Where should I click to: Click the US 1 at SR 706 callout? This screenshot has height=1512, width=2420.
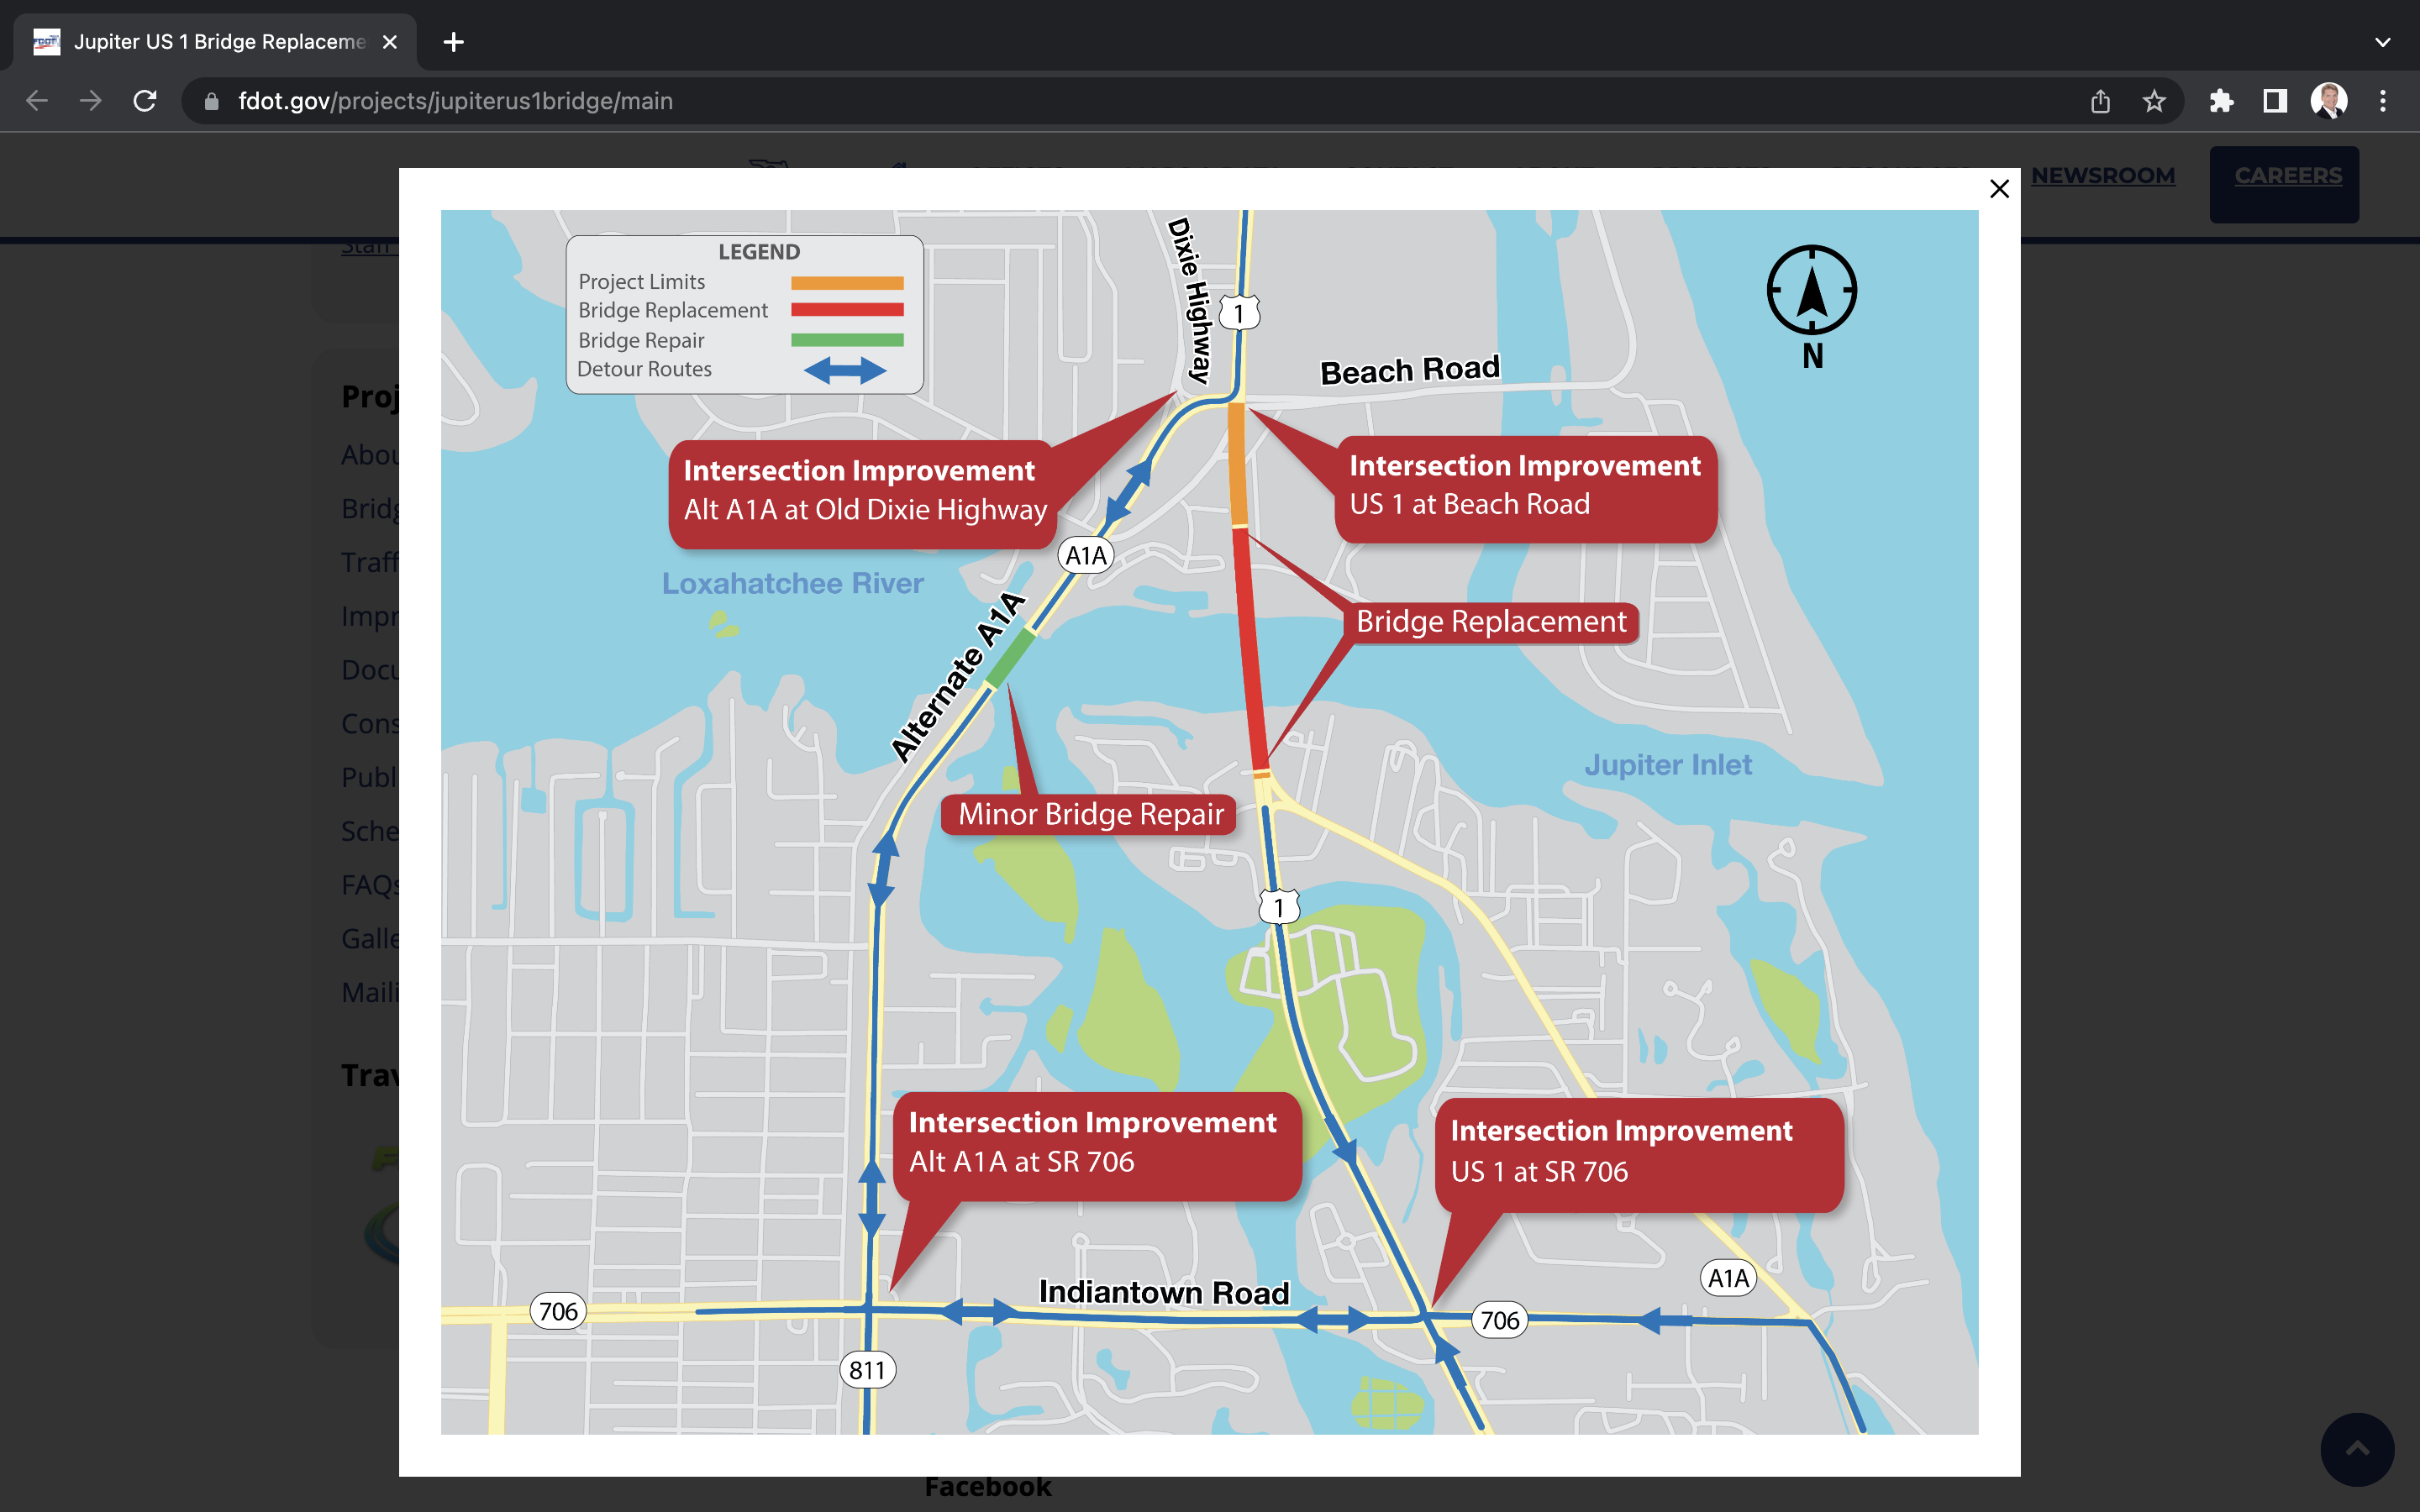[x=1639, y=1155]
